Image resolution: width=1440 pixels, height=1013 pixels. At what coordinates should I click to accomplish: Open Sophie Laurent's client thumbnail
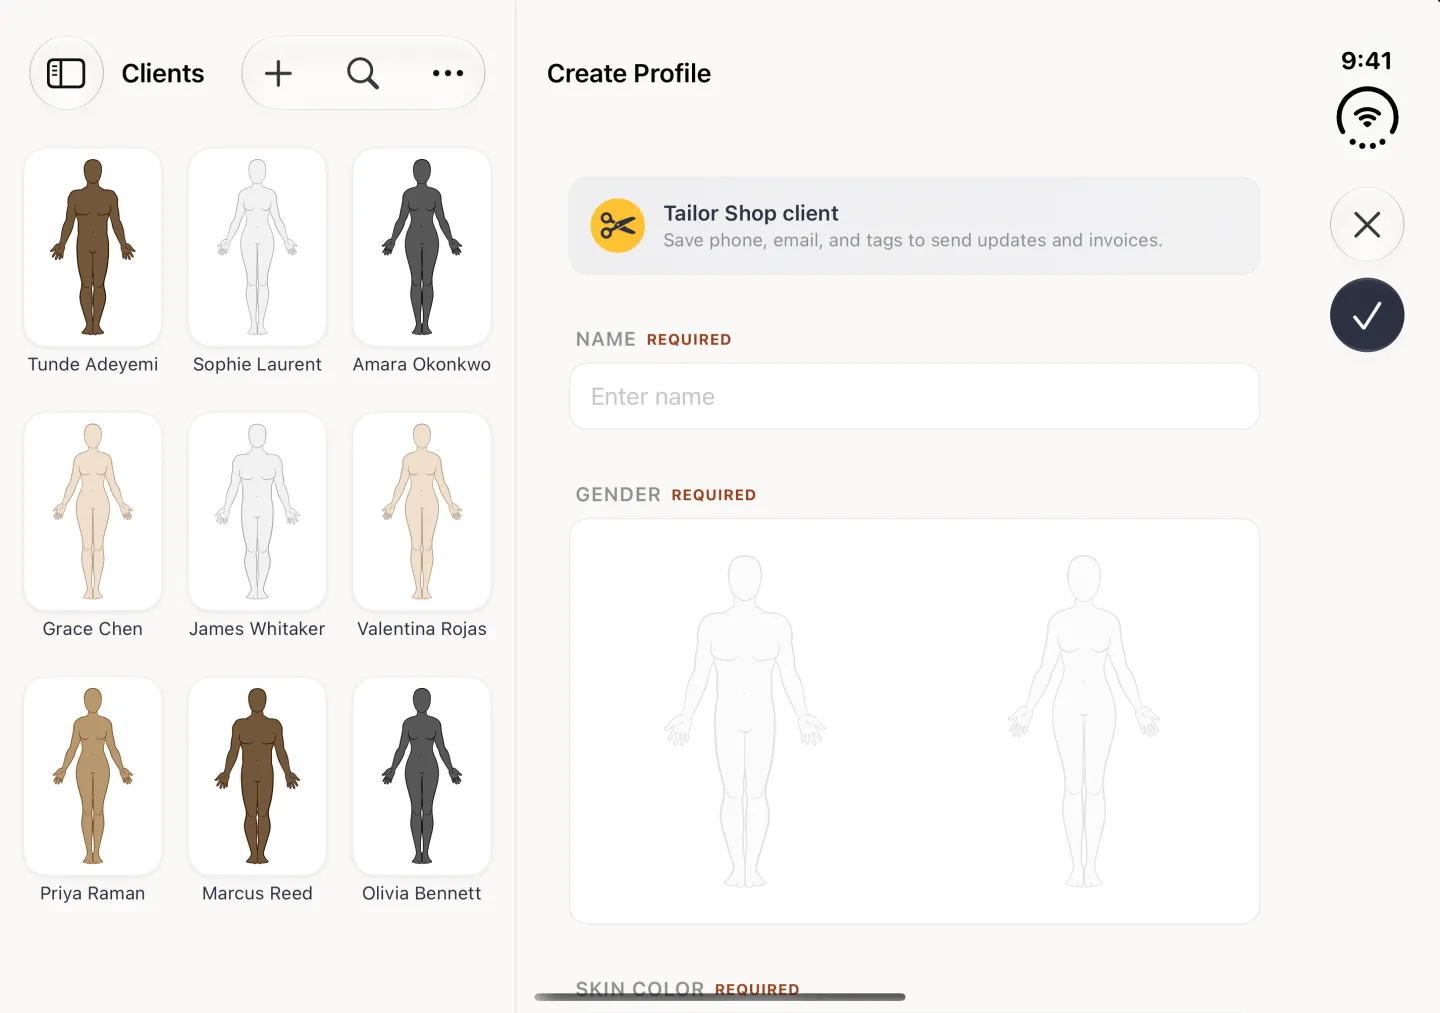257,247
